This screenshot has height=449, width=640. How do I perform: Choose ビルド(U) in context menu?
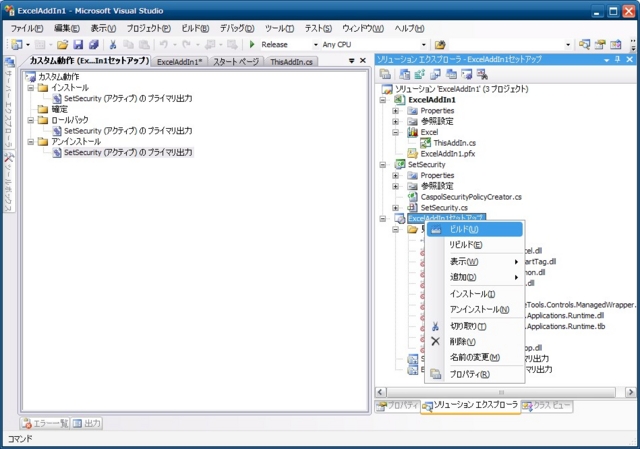click(475, 229)
